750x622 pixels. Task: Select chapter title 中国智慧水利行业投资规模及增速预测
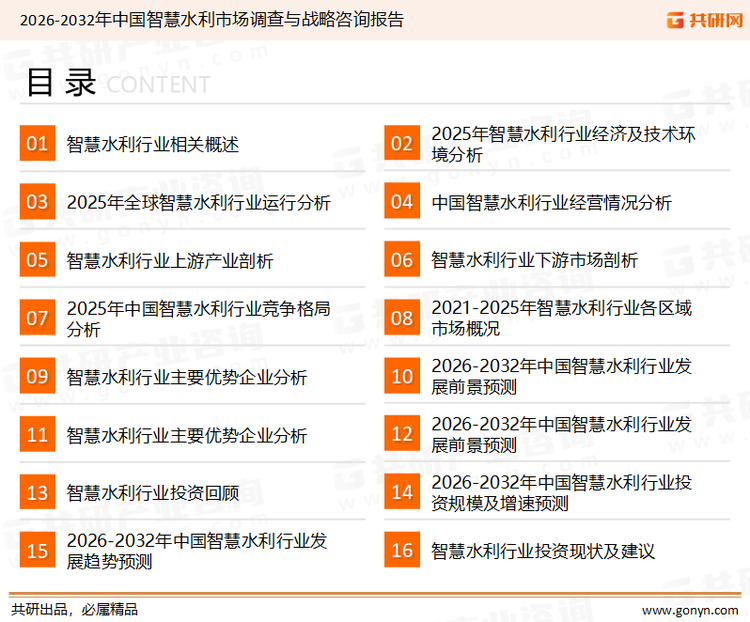tap(562, 493)
